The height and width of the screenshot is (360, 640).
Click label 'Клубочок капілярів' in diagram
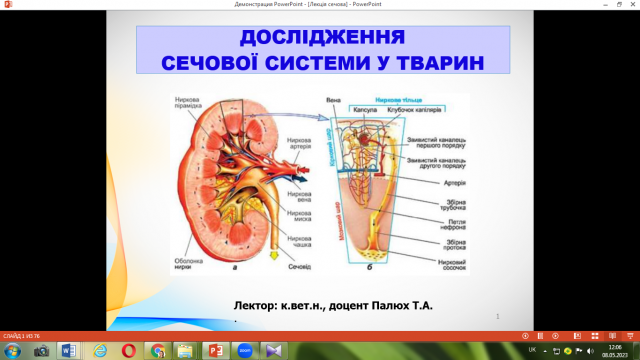[414, 110]
